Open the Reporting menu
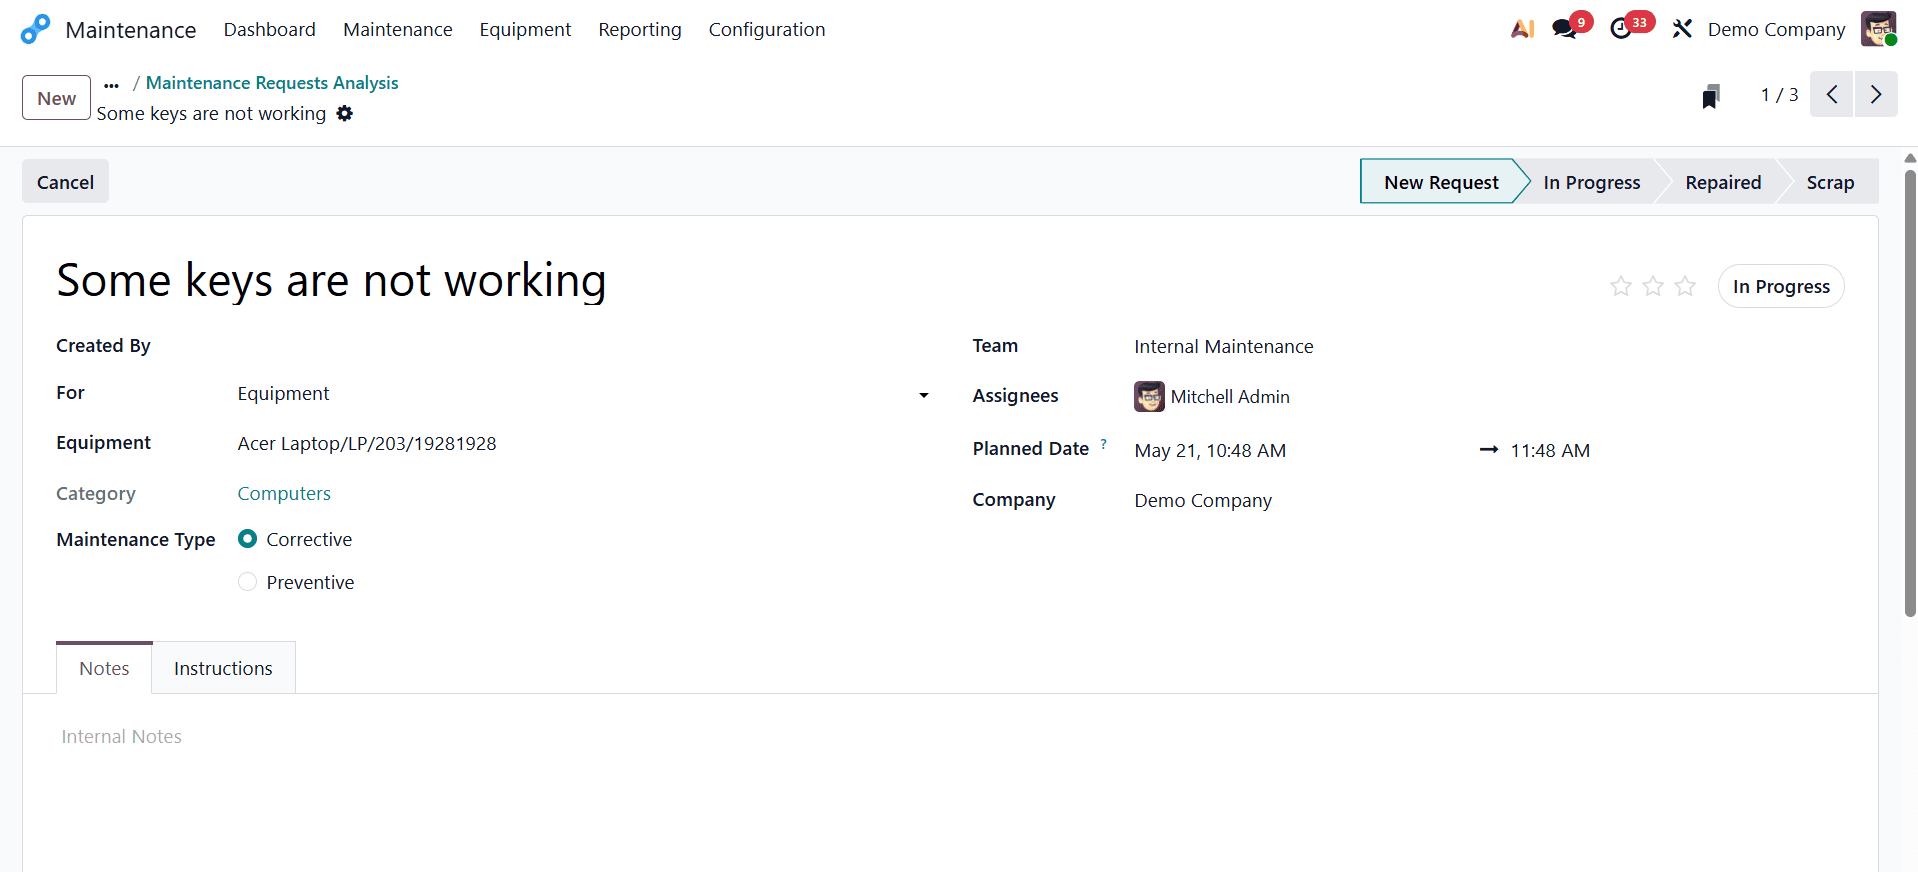This screenshot has width=1918, height=872. click(639, 29)
